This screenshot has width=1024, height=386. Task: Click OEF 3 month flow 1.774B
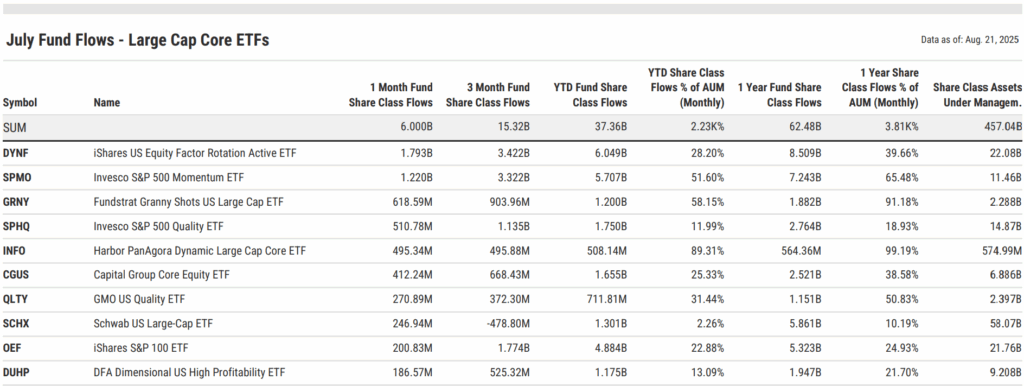coord(514,348)
